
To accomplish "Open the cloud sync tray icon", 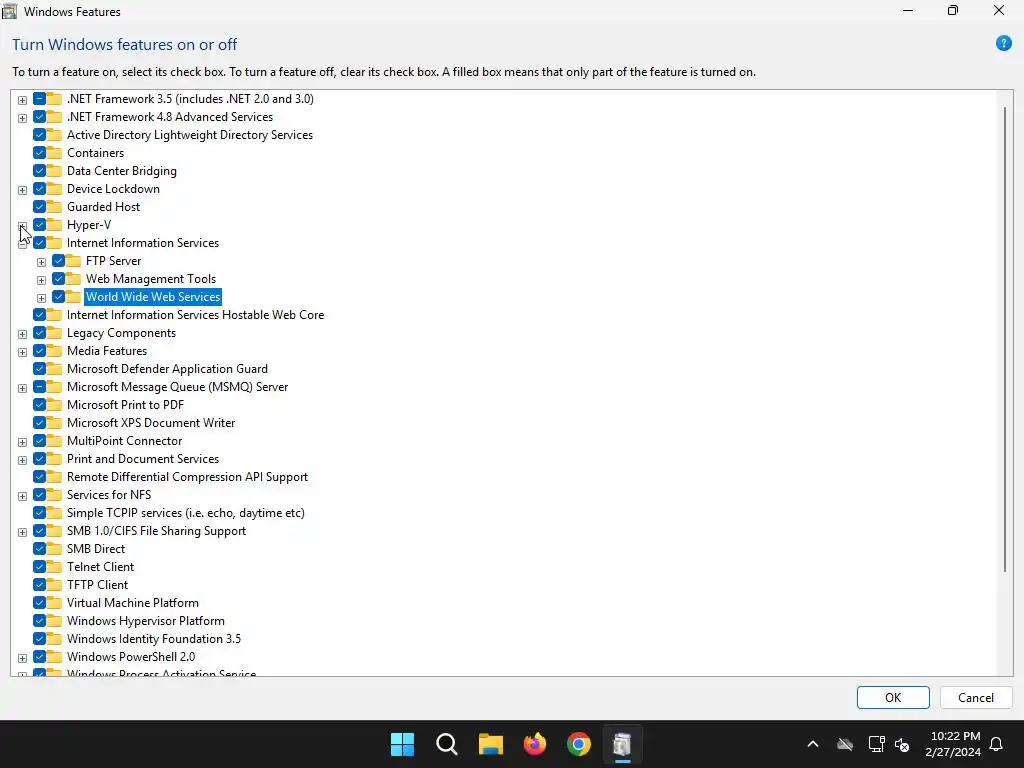I will pyautogui.click(x=845, y=744).
